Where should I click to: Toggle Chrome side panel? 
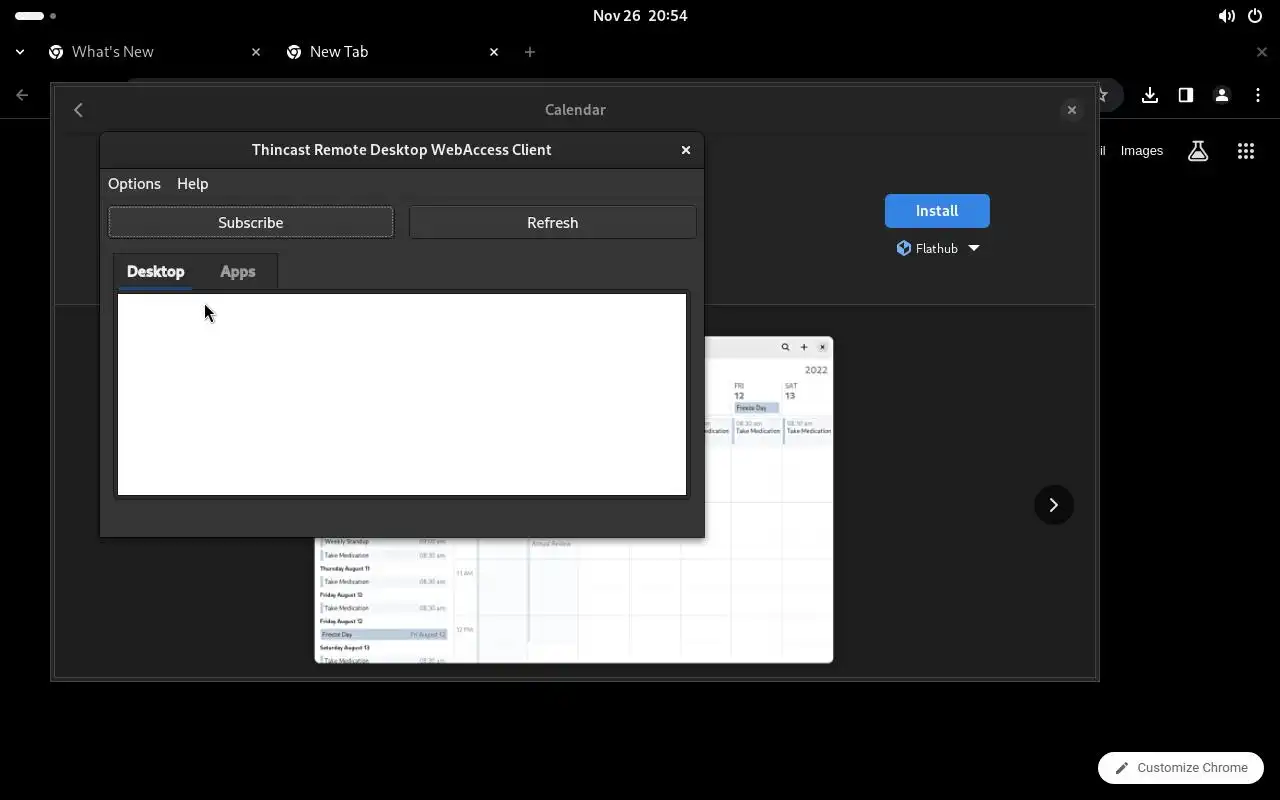[x=1186, y=95]
